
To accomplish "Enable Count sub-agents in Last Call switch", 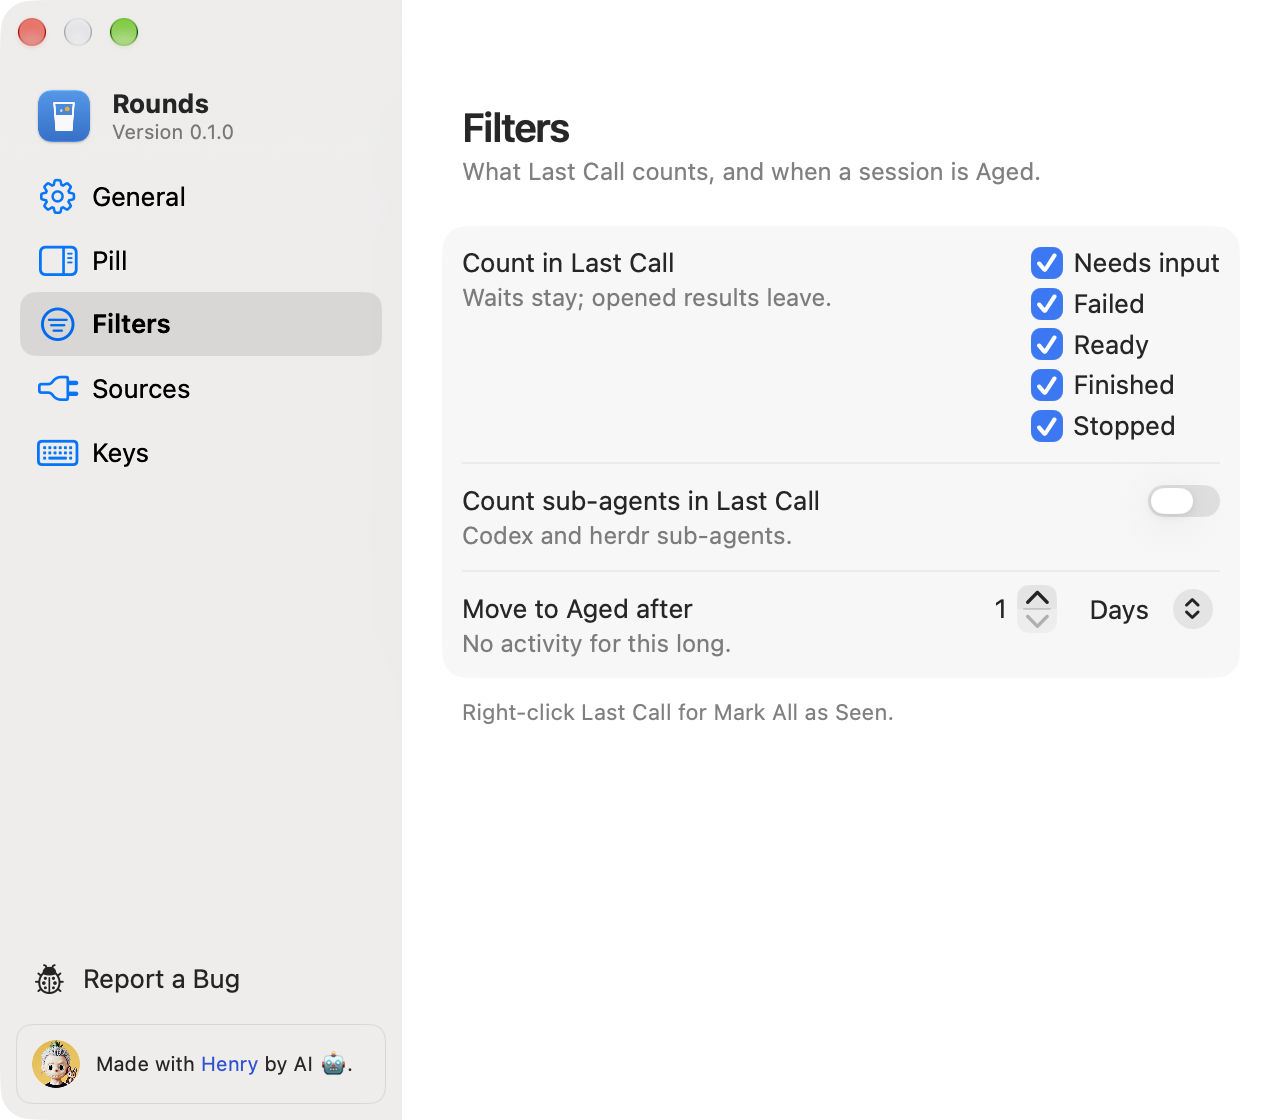I will pyautogui.click(x=1184, y=501).
